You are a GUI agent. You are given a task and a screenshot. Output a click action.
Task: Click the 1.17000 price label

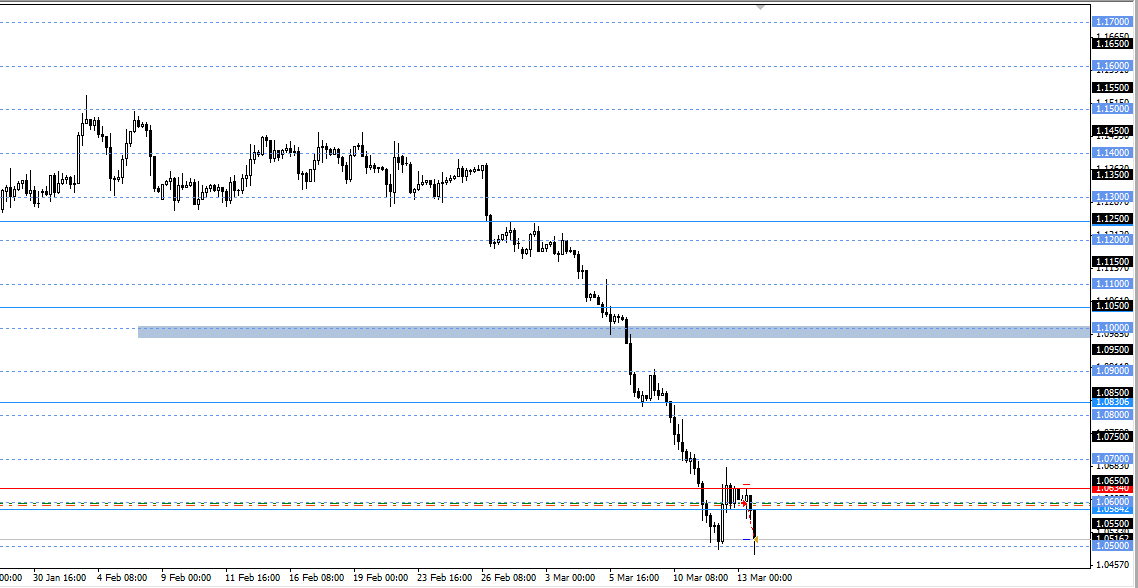click(x=1113, y=23)
